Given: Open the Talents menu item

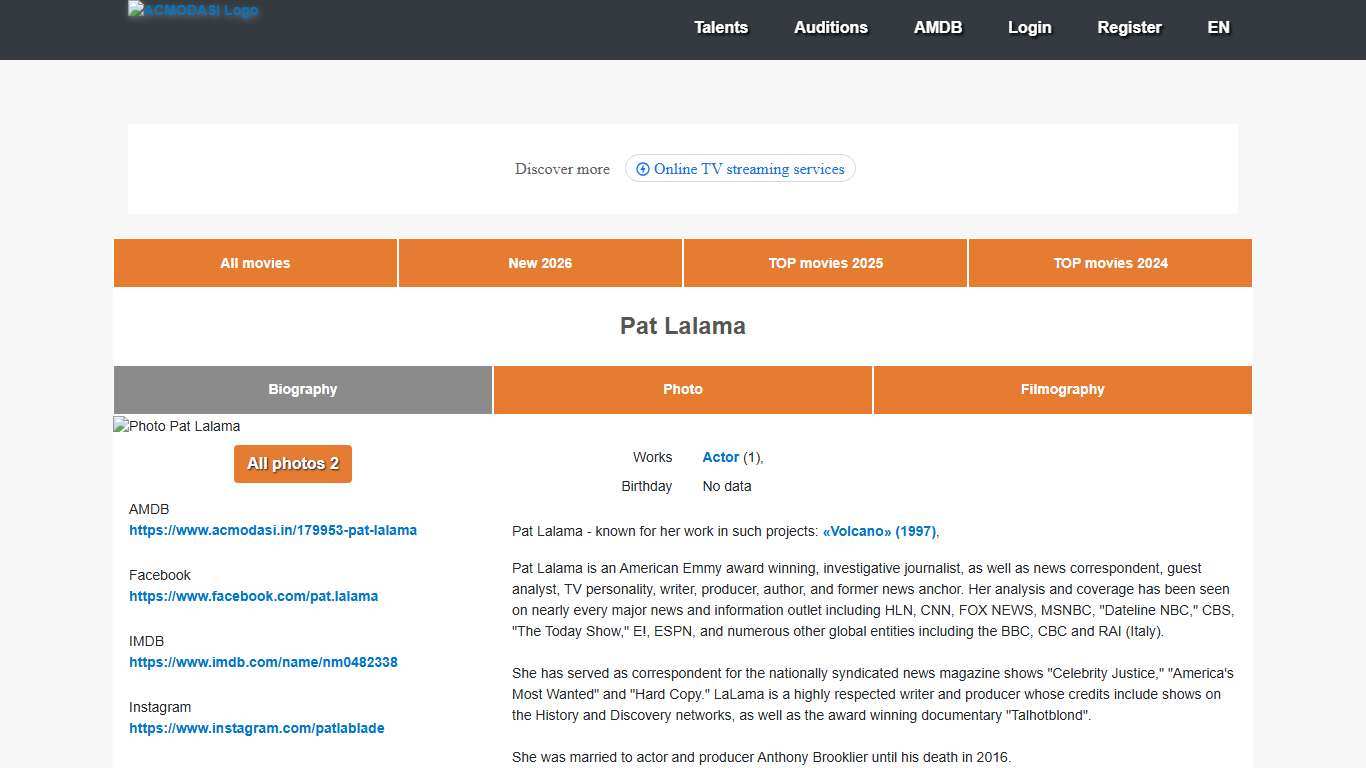Looking at the screenshot, I should tap(721, 28).
